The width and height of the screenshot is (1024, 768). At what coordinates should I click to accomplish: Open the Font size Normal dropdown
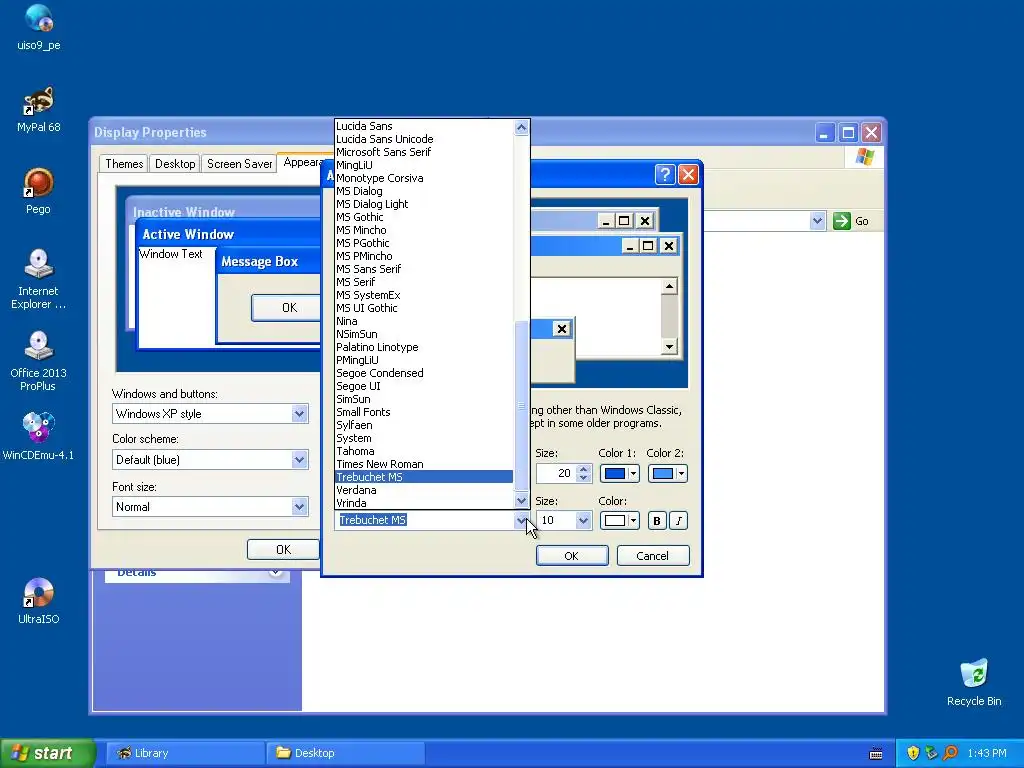pos(299,507)
